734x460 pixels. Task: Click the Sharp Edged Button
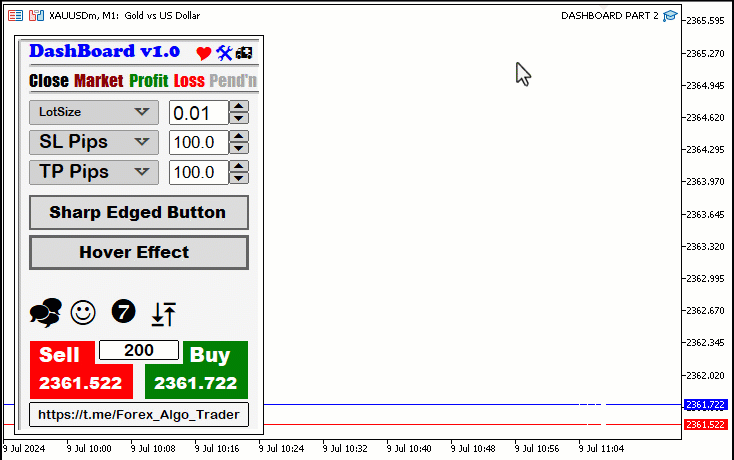[139, 212]
